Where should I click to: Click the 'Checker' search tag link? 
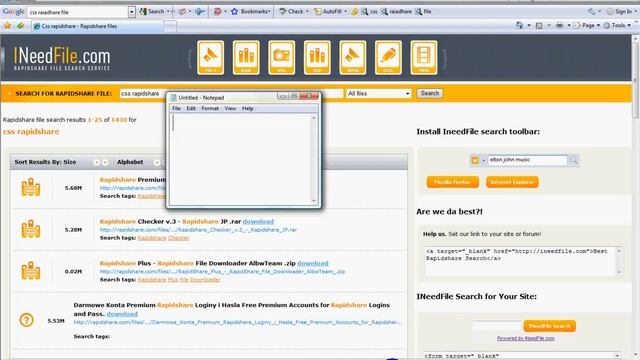pyautogui.click(x=178, y=238)
